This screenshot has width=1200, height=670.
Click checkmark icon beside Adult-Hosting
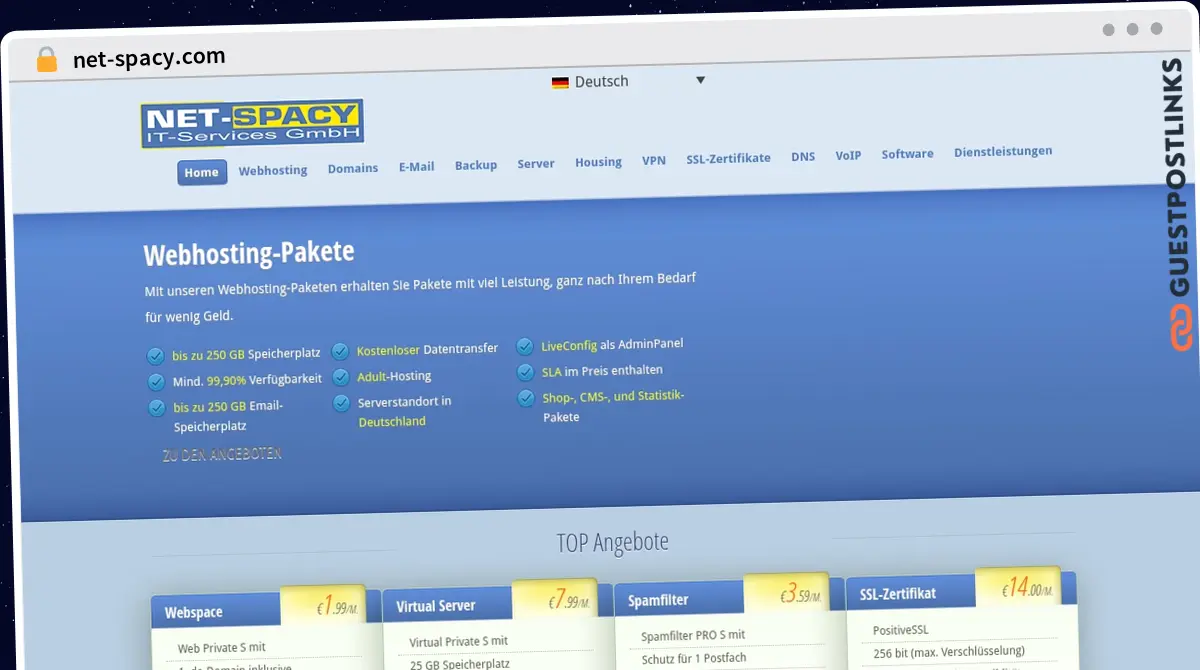[340, 377]
